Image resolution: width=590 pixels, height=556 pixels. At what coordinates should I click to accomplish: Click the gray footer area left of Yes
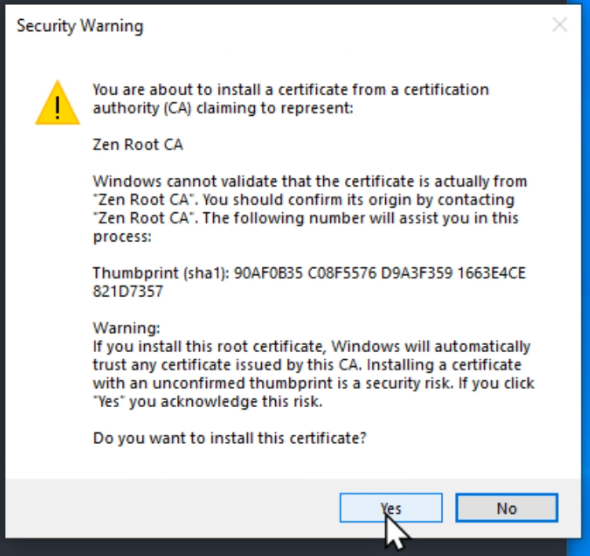[172, 508]
